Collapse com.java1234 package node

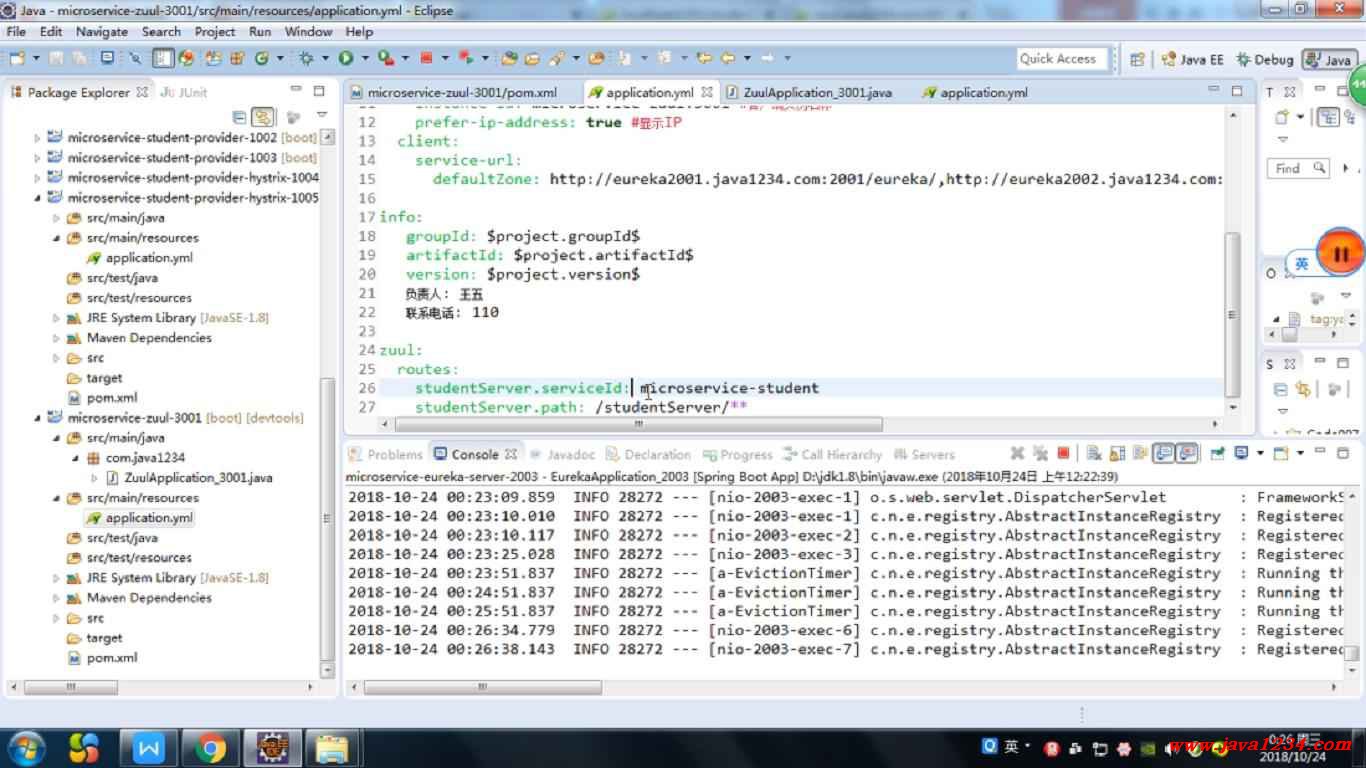(77, 458)
